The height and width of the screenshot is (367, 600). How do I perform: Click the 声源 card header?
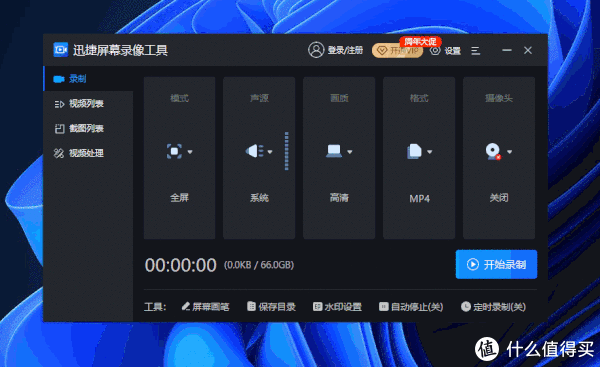pos(259,98)
